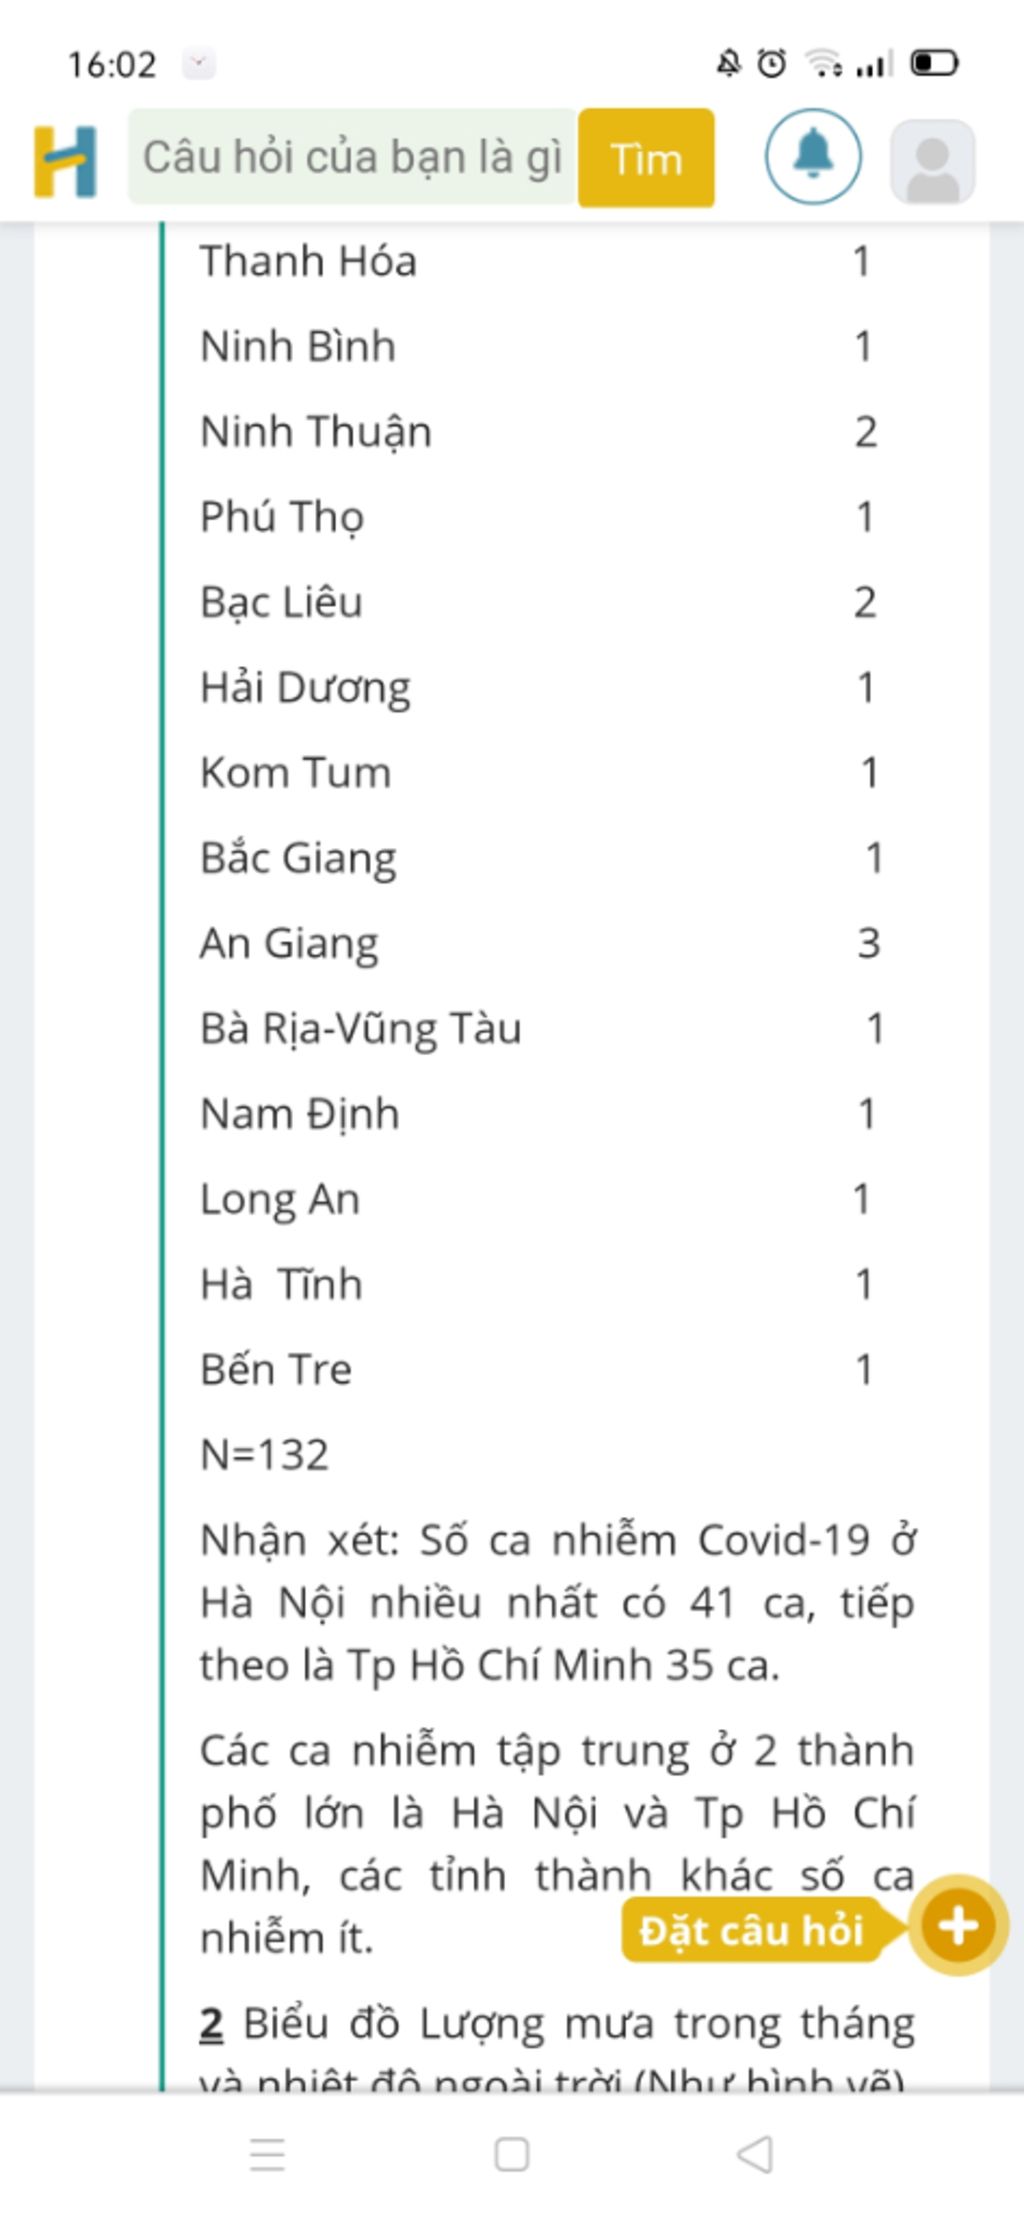Viewport: 1024px width, 2217px height.
Task: Select the Thanh Hóa table row
Action: pyautogui.click(x=538, y=262)
